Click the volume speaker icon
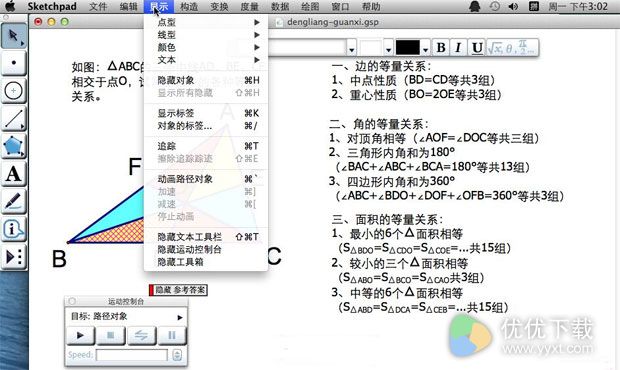 tap(513, 6)
